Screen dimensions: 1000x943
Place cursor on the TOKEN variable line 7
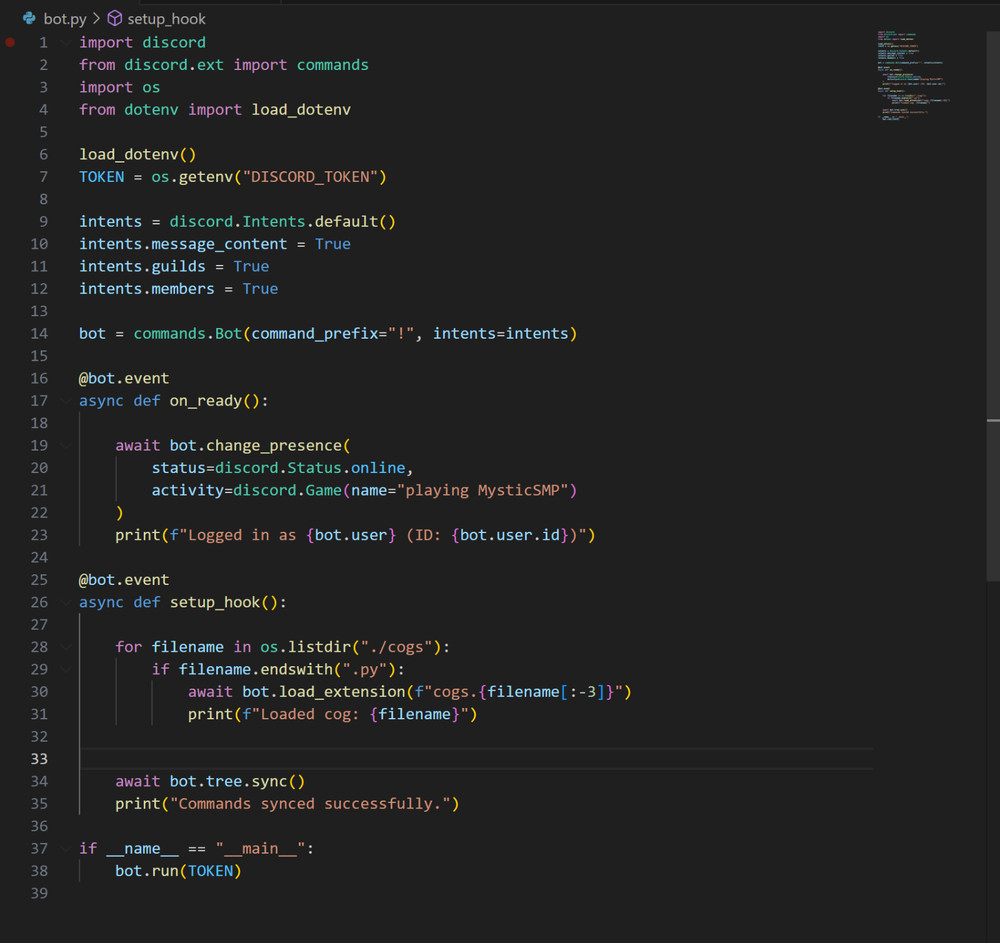[x=101, y=176]
